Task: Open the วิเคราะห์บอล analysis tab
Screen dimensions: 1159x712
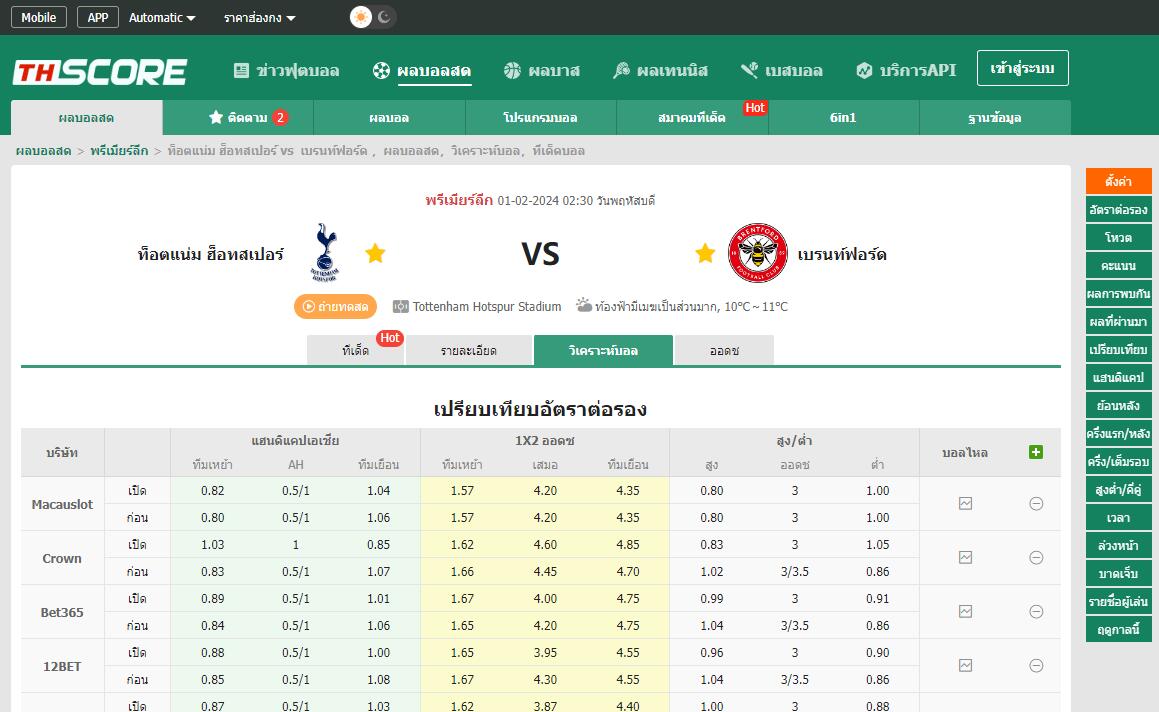Action: (603, 350)
